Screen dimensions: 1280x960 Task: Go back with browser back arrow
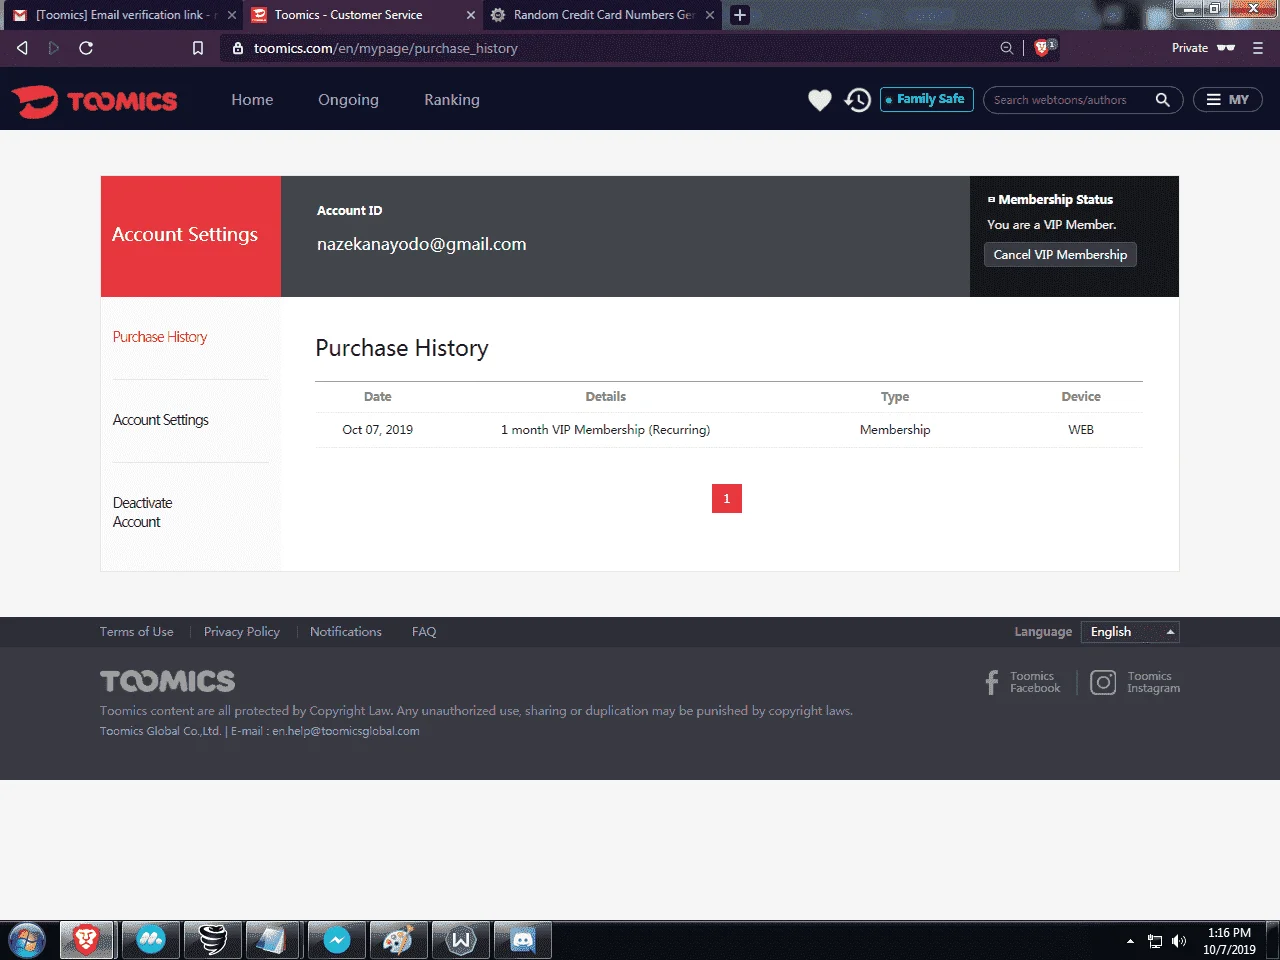tap(22, 48)
